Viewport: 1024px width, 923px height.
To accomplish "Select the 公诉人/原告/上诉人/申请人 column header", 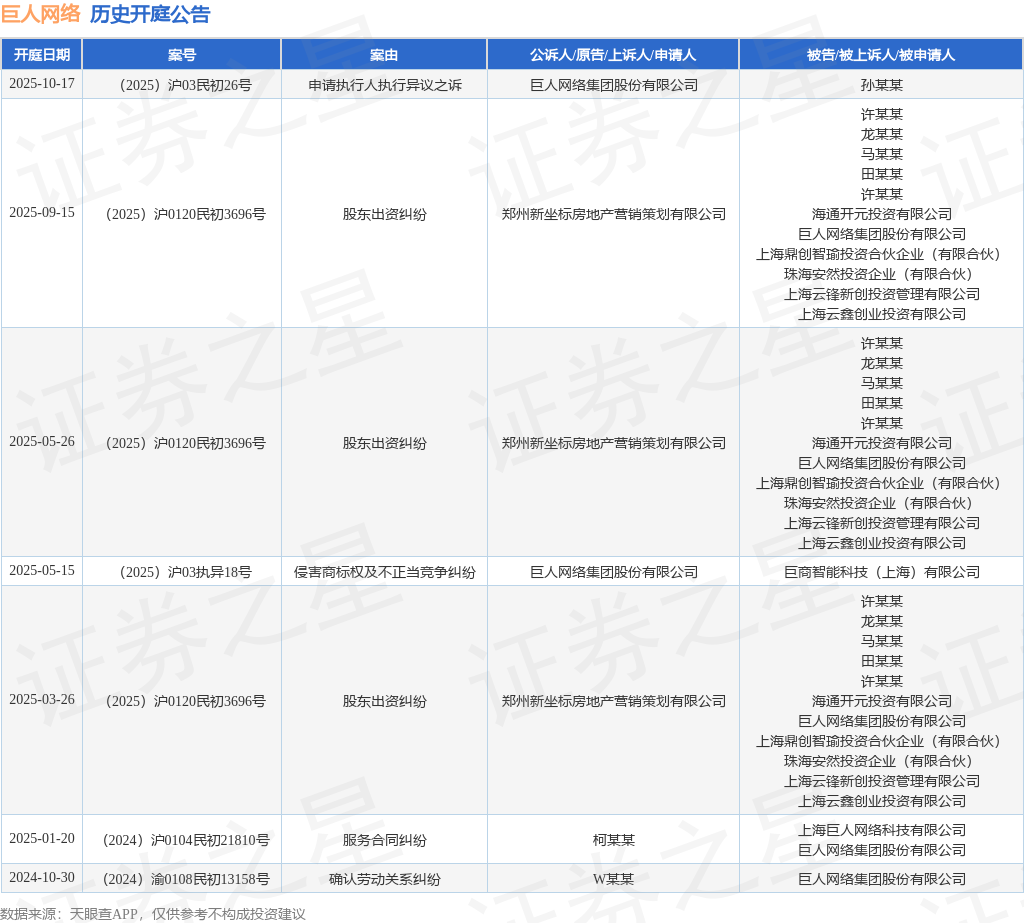I will (613, 55).
